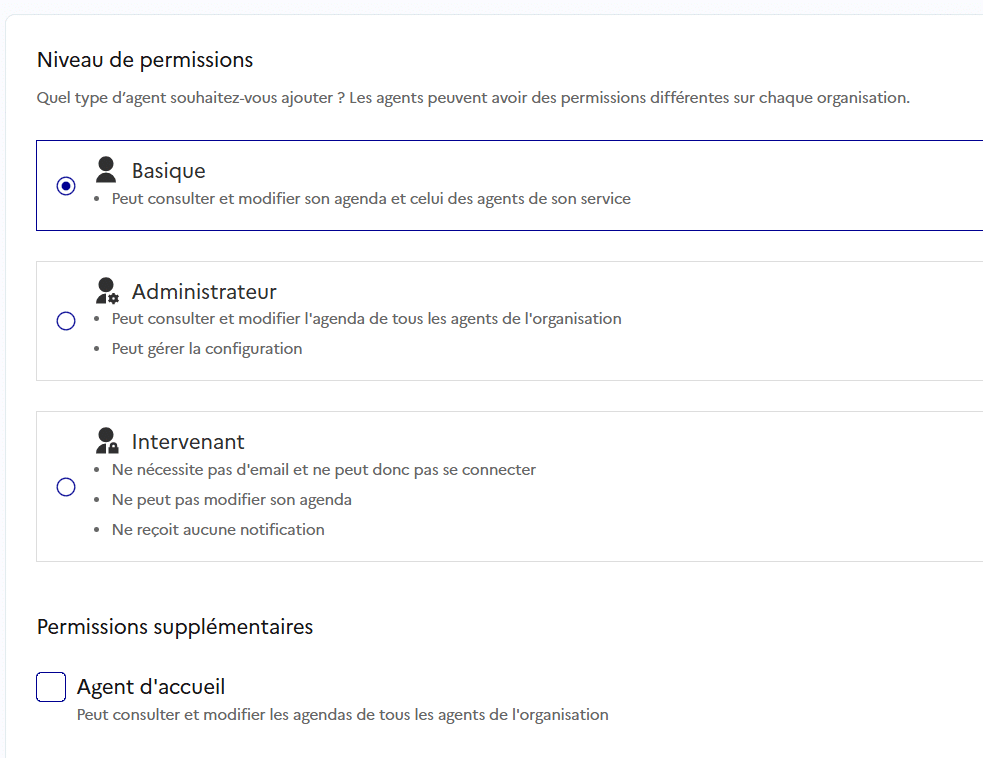Choose the Intervenant radio option
The width and height of the screenshot is (983, 758).
click(x=66, y=487)
